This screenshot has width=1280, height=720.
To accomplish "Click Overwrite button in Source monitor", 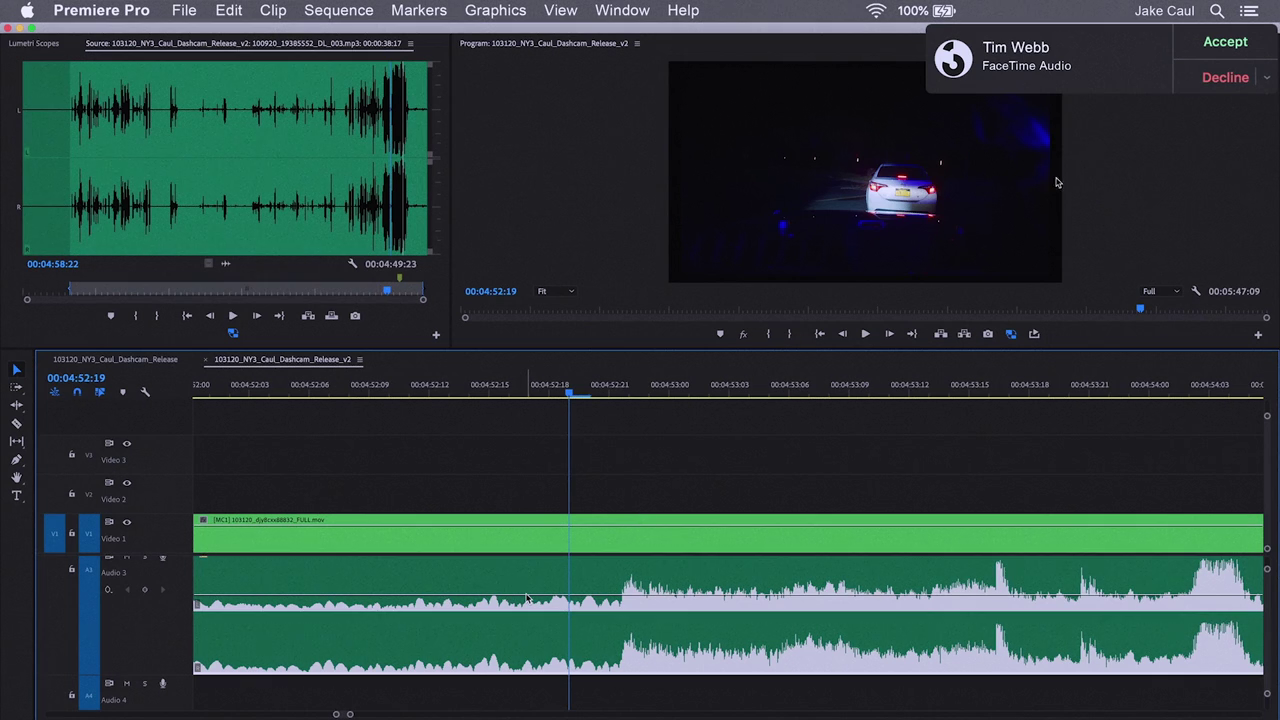I will click(332, 316).
